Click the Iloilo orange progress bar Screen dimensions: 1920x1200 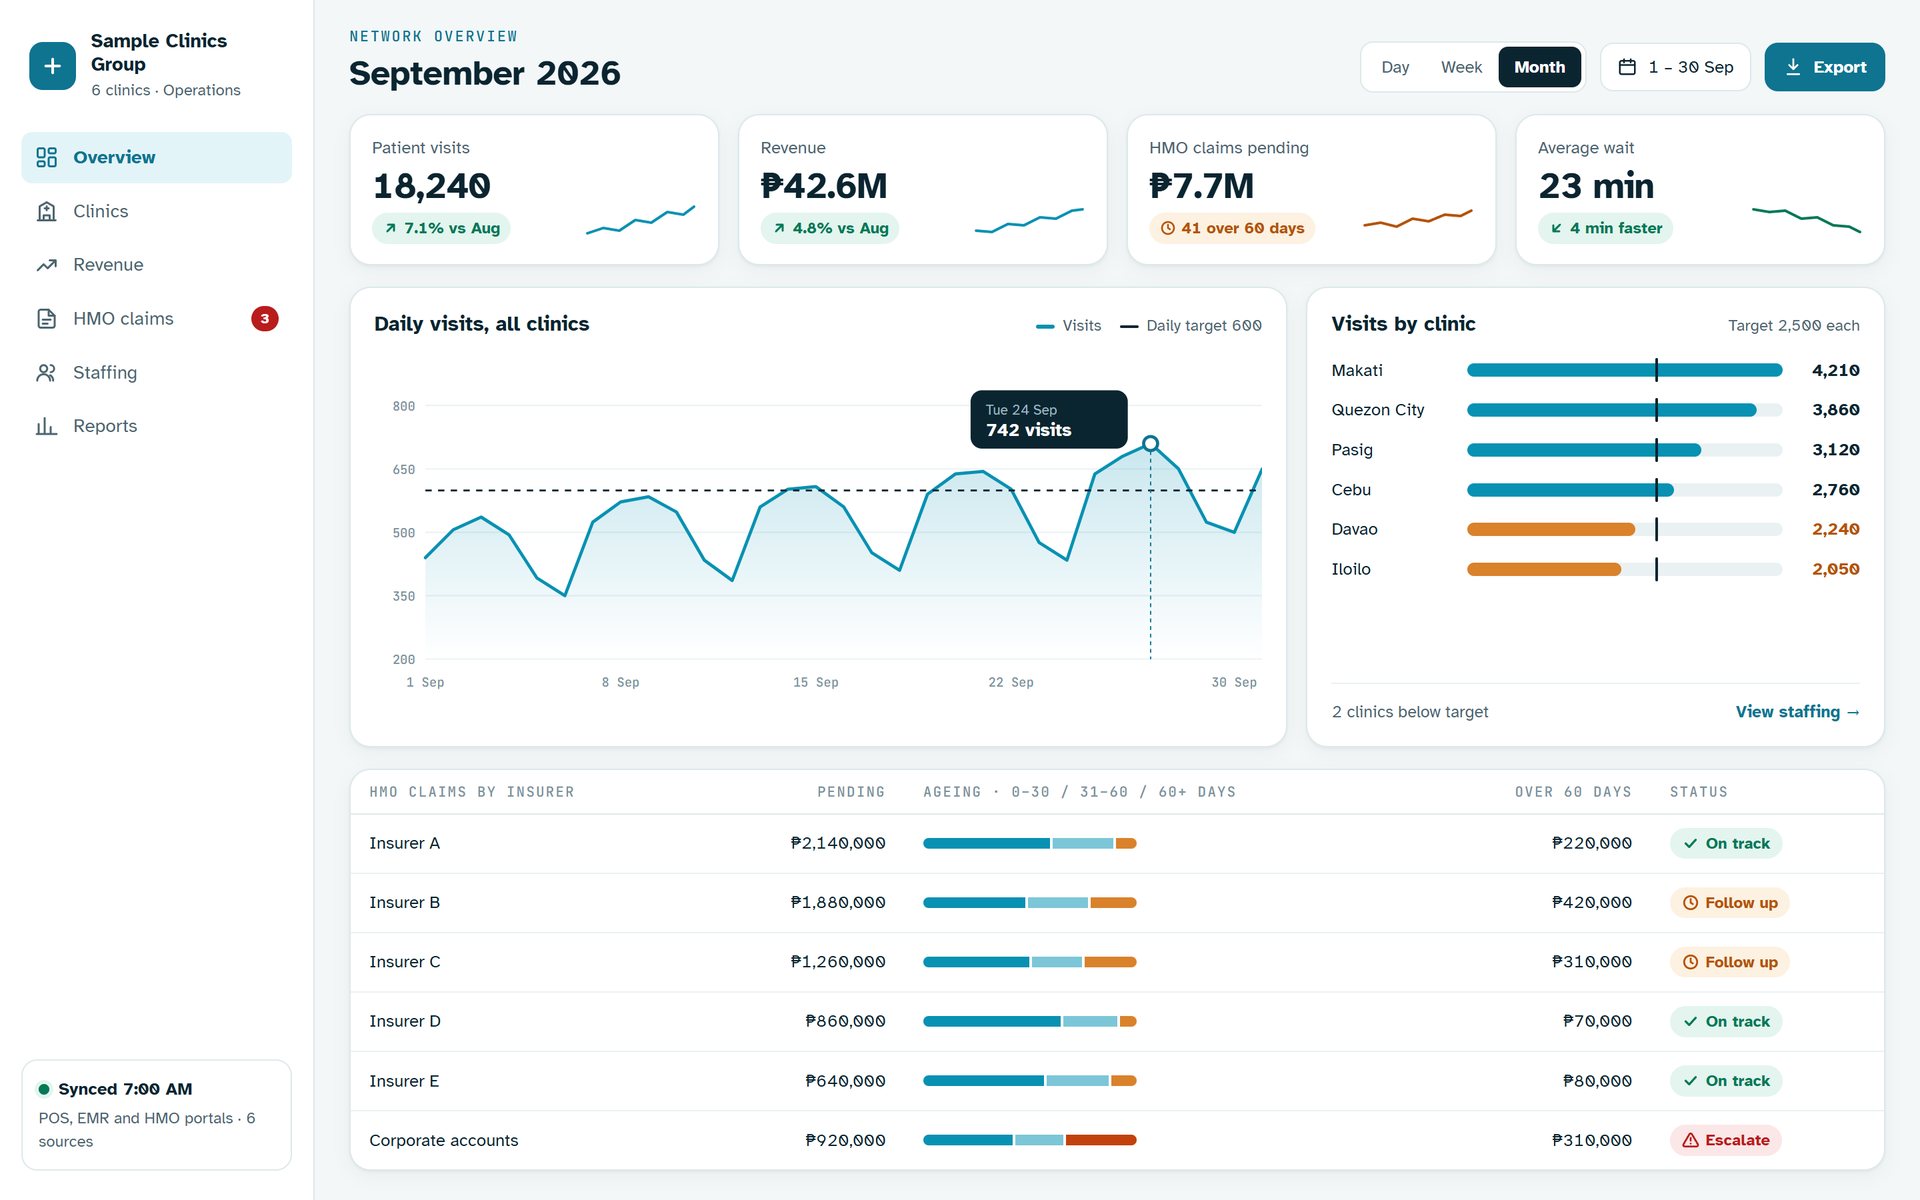coord(1543,569)
